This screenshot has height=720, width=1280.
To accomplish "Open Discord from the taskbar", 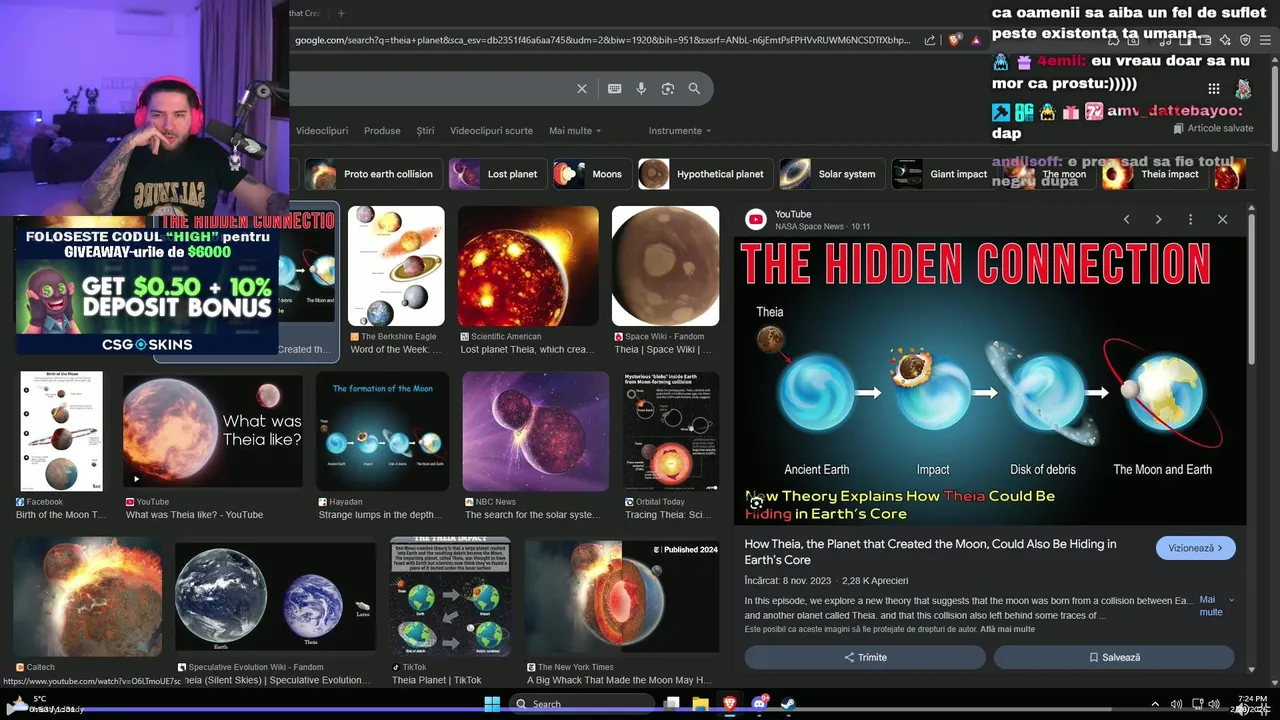I will point(759,704).
